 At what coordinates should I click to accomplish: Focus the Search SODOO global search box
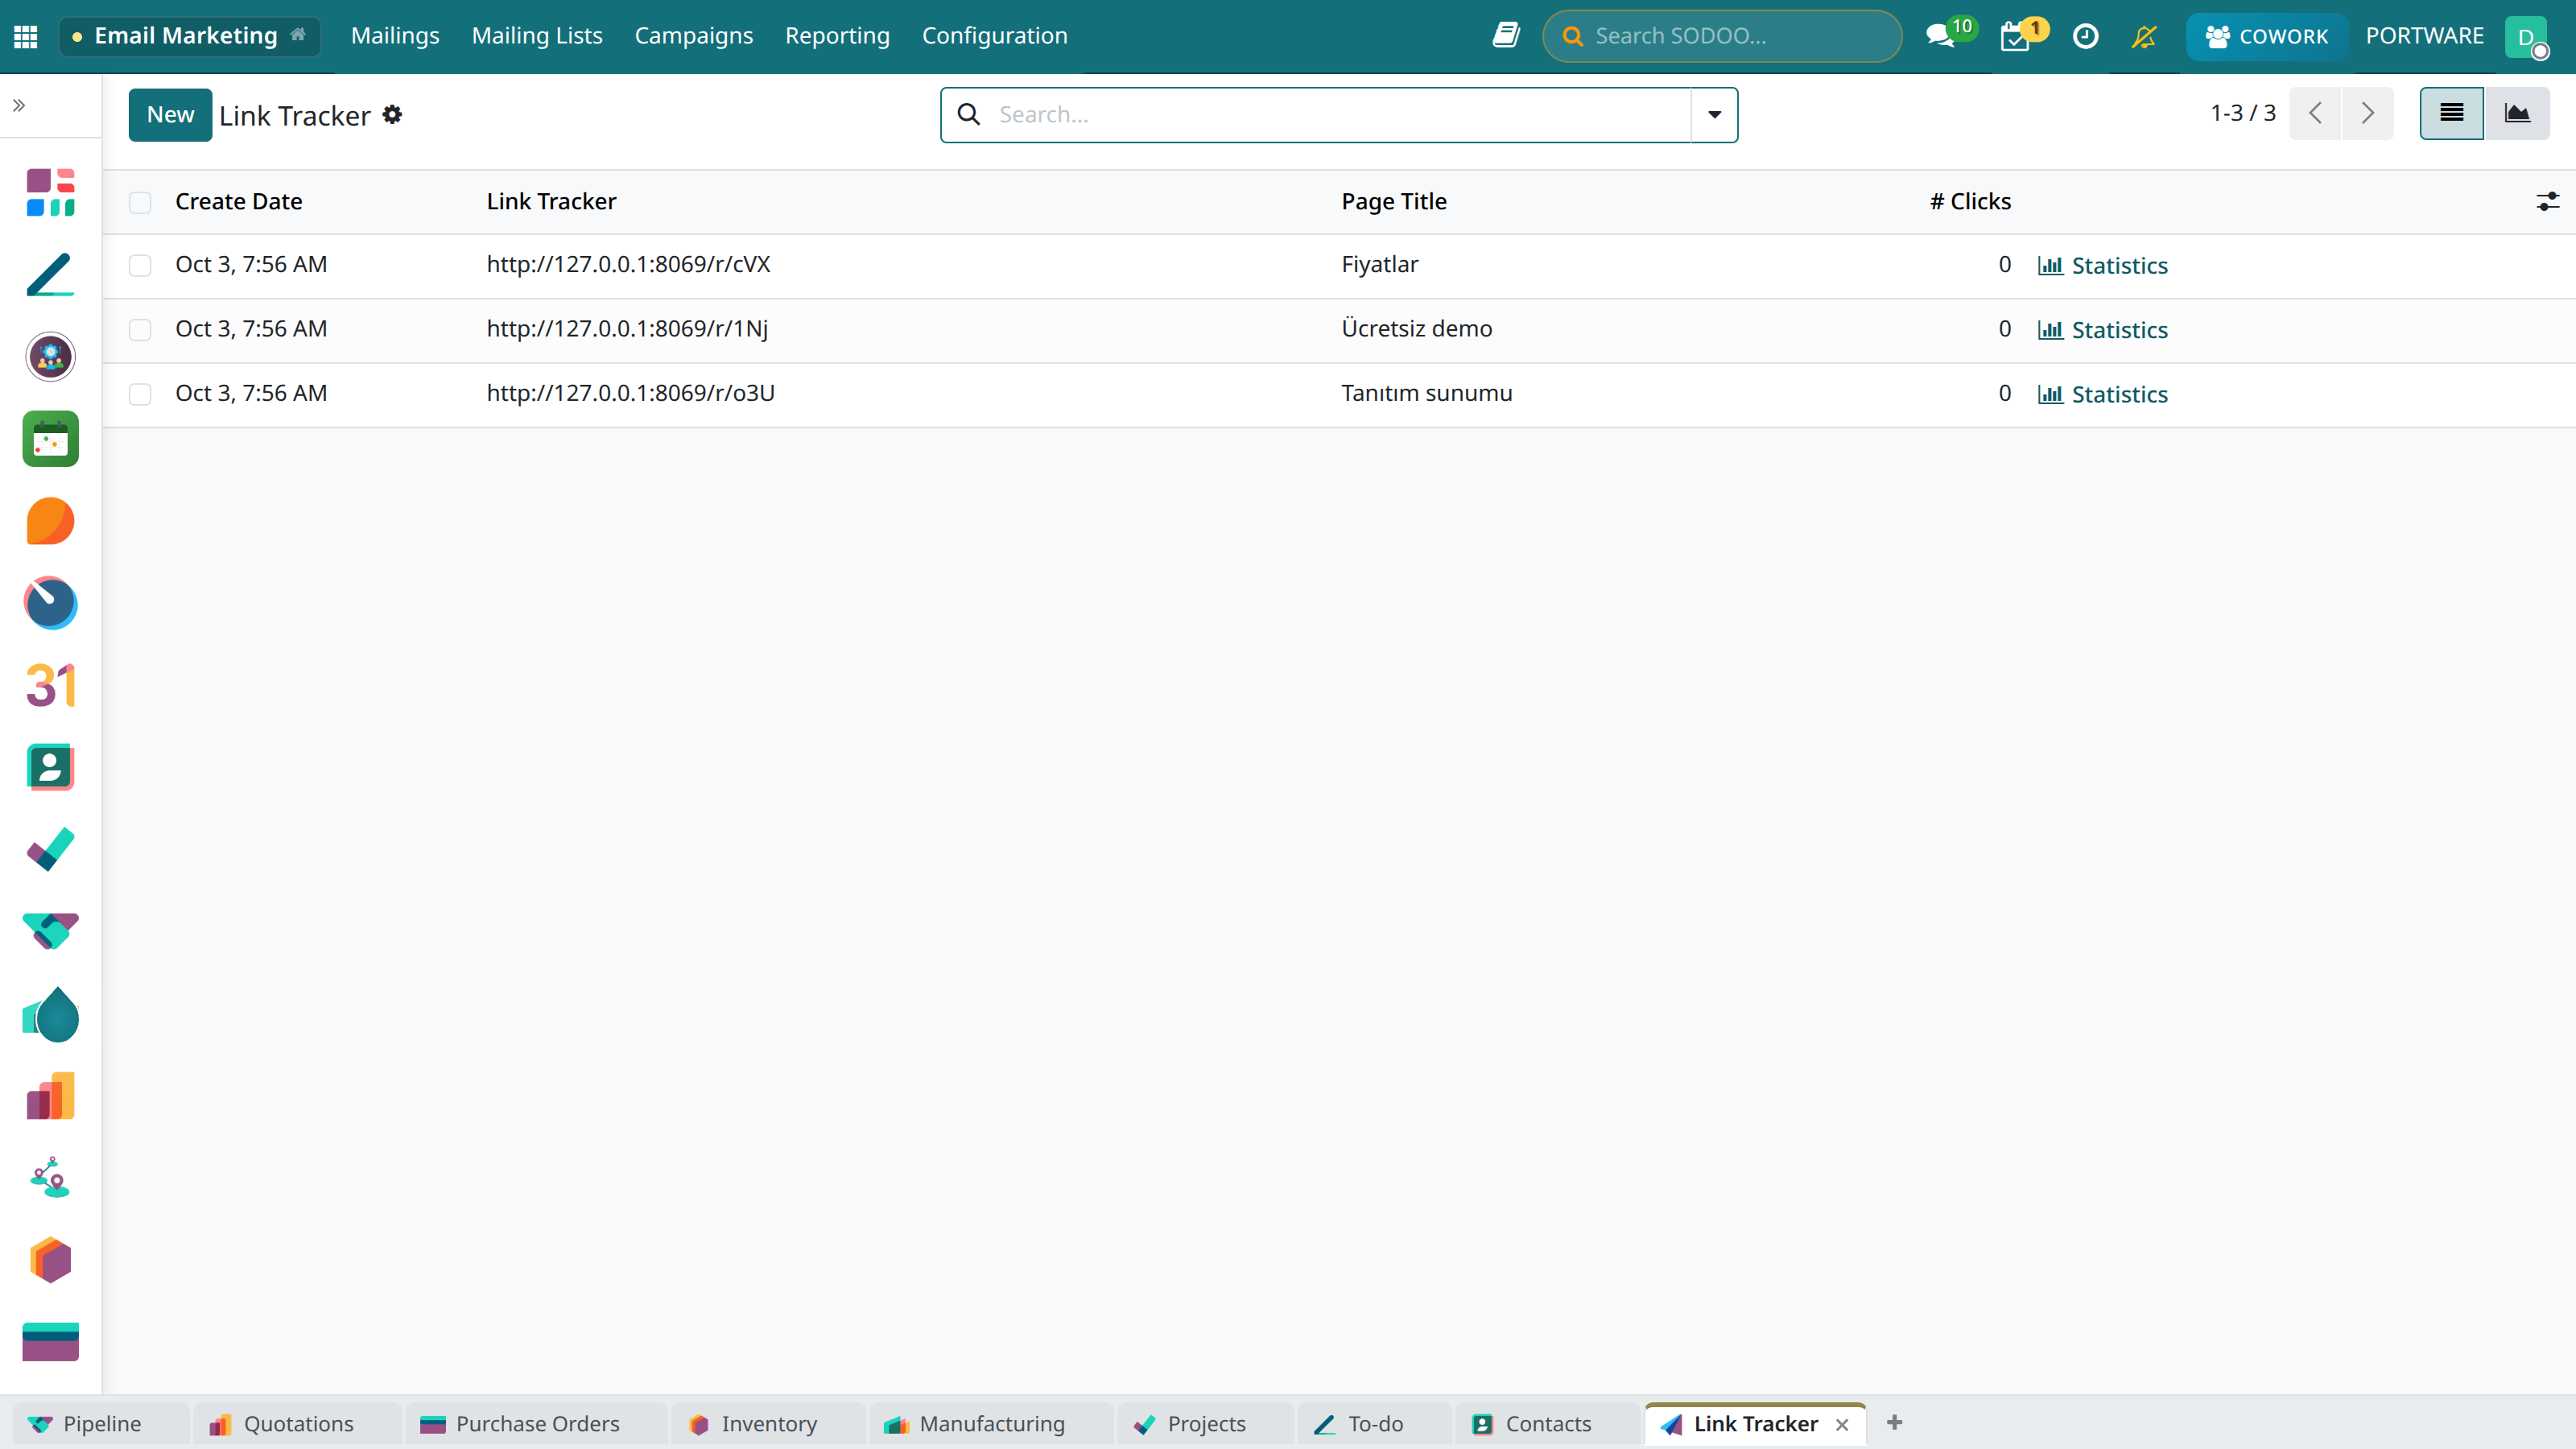(x=1722, y=36)
